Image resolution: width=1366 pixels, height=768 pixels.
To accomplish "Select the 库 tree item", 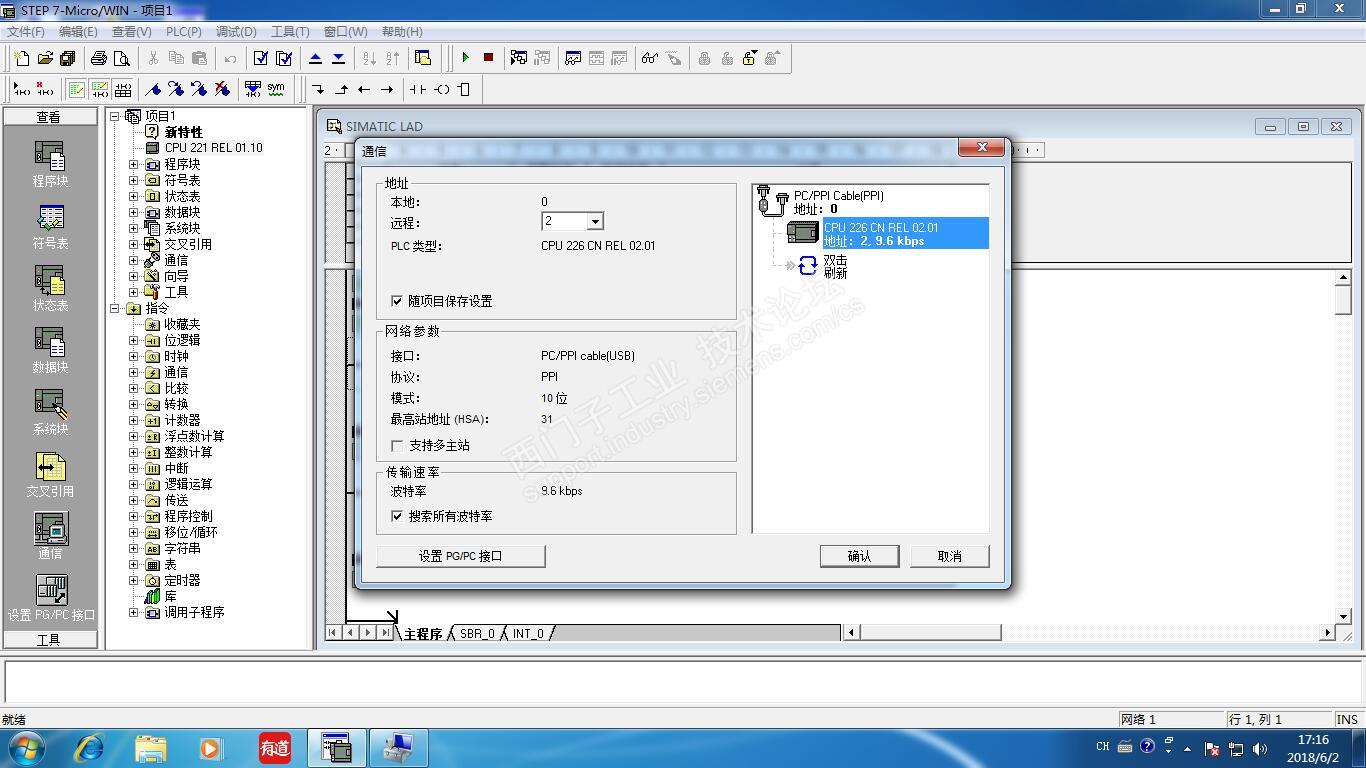I will (170, 596).
